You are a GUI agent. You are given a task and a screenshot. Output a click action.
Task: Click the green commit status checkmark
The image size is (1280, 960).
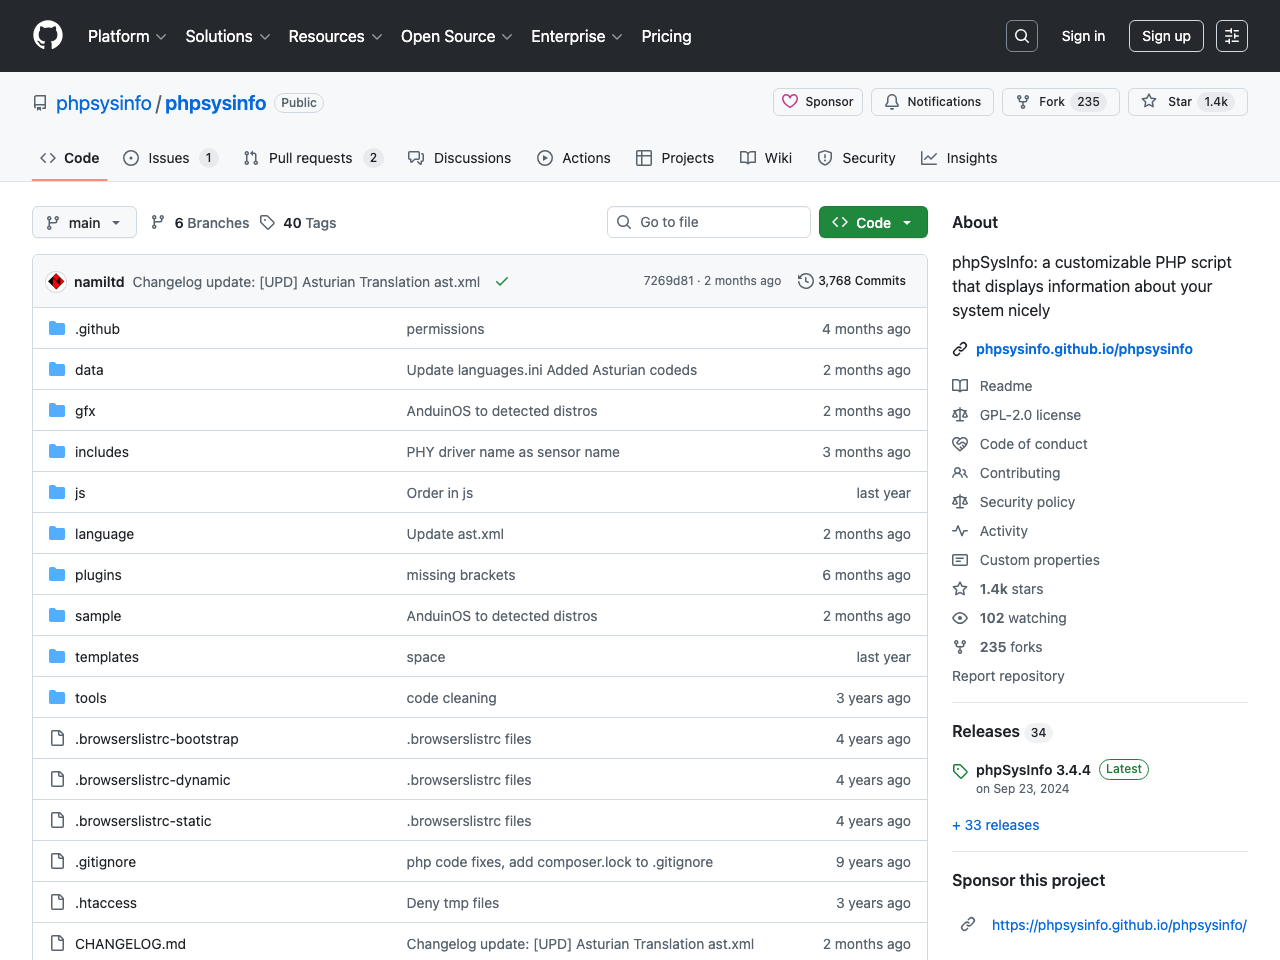coord(502,282)
